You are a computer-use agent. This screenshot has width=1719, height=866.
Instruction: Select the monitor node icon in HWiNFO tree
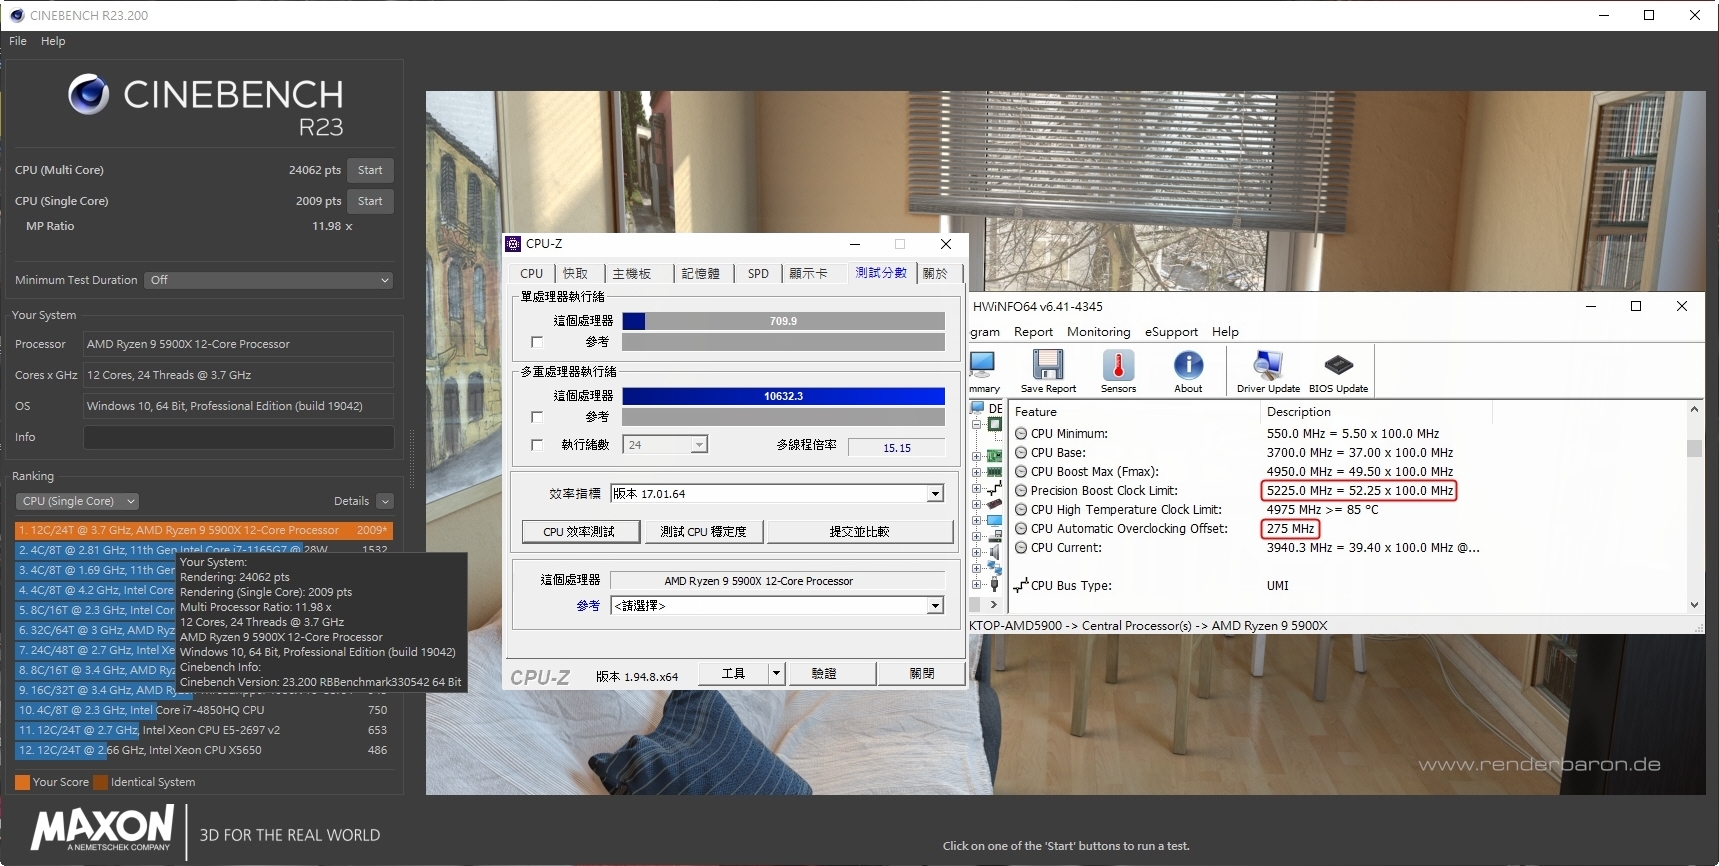995,520
